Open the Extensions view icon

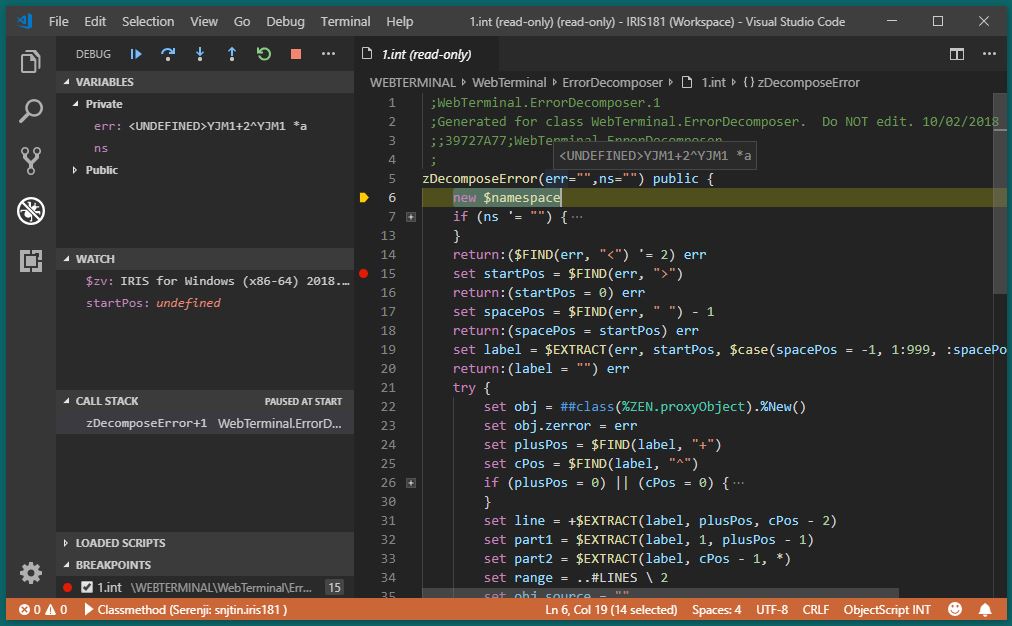point(31,261)
